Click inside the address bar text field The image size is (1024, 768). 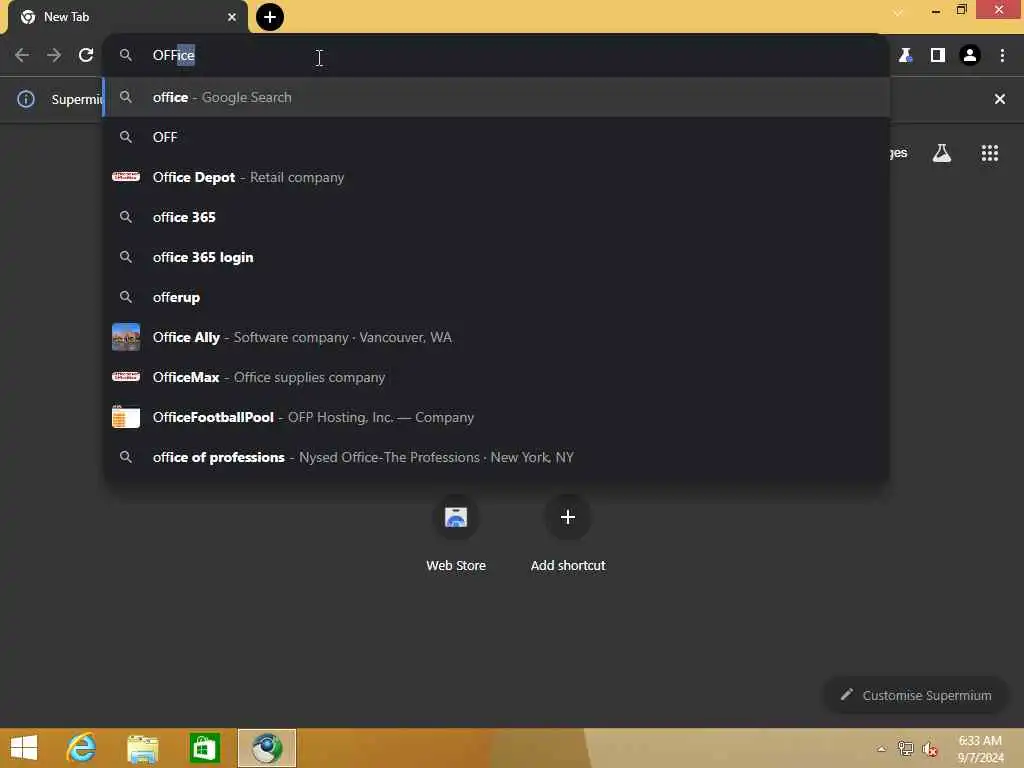pyautogui.click(x=496, y=56)
